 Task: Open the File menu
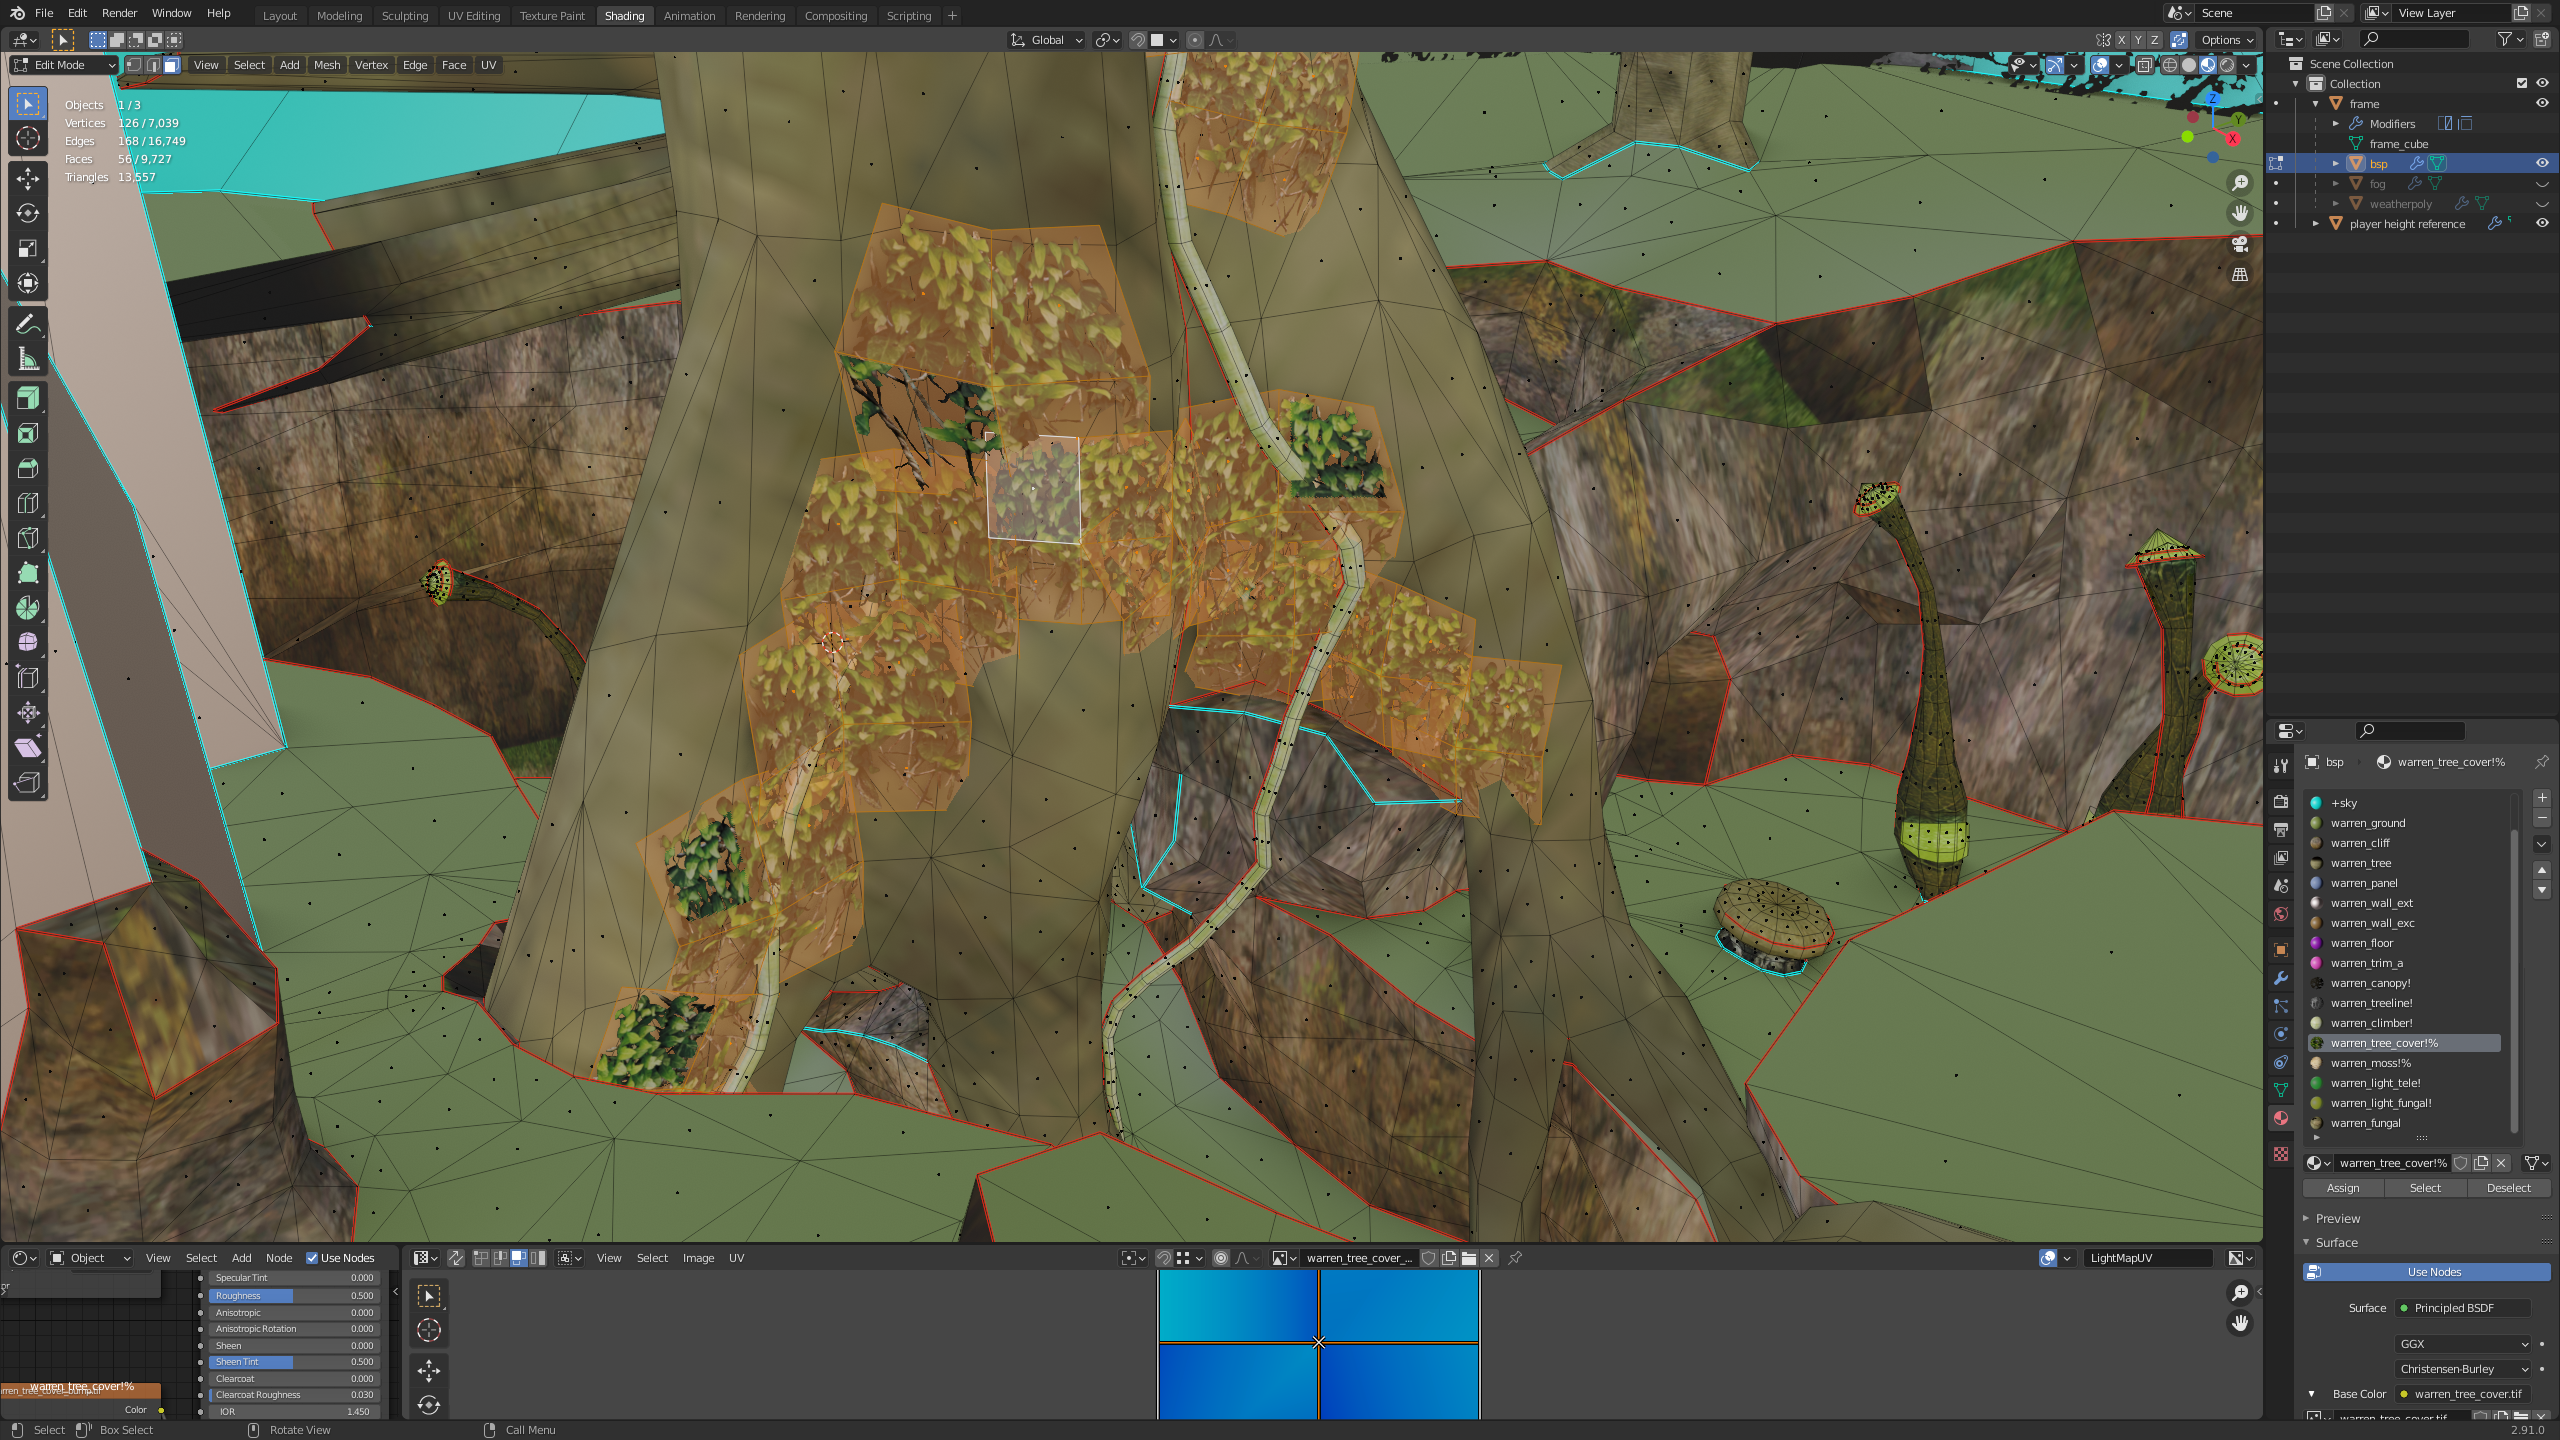44,13
